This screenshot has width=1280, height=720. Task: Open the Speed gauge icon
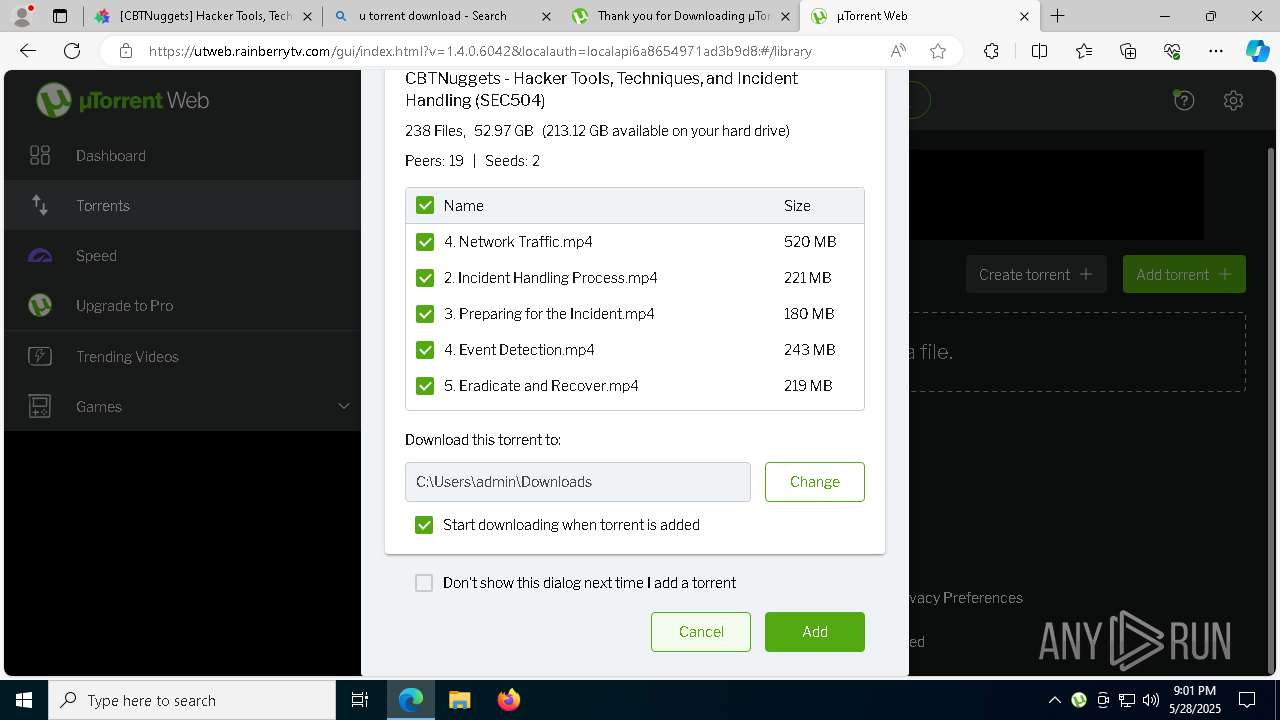40,256
